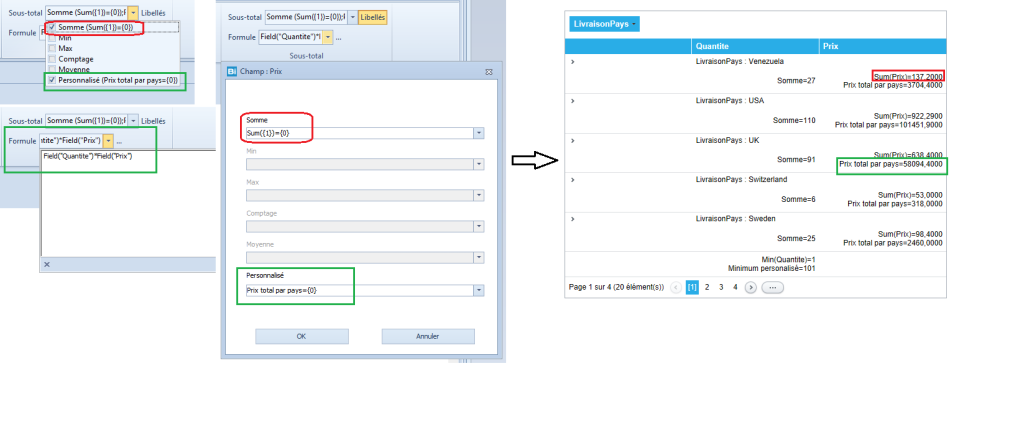
Task: Close the formula editor popup with the X icon
Action: 46,265
